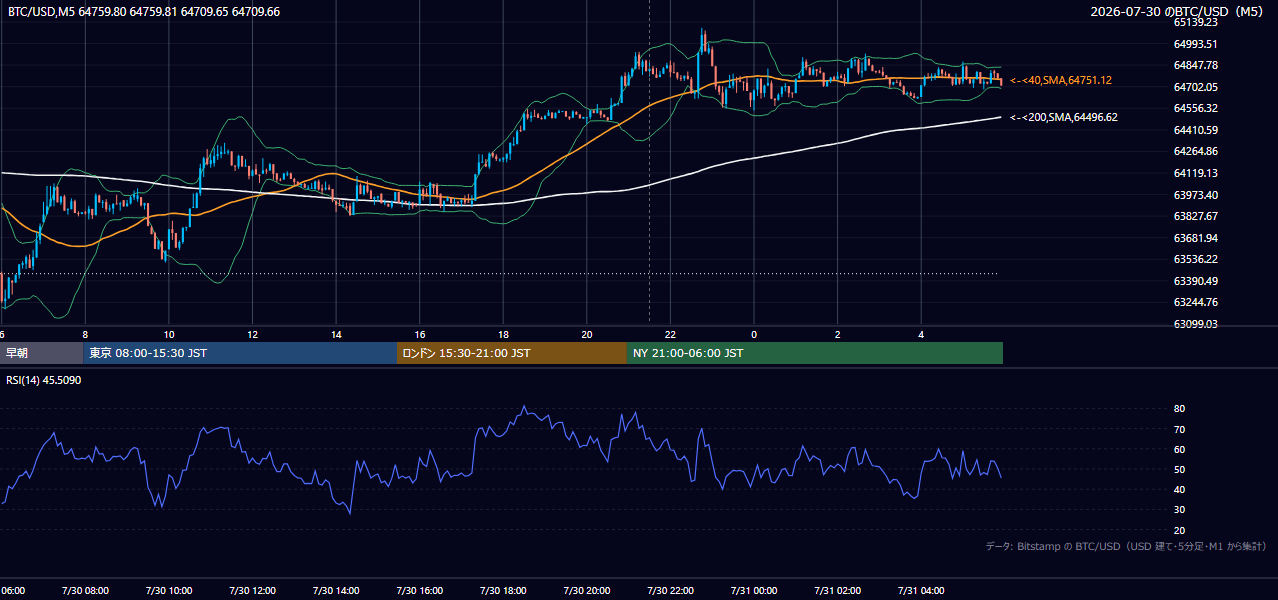Click price axis value 64119.13
This screenshot has width=1278, height=600.
(1196, 173)
